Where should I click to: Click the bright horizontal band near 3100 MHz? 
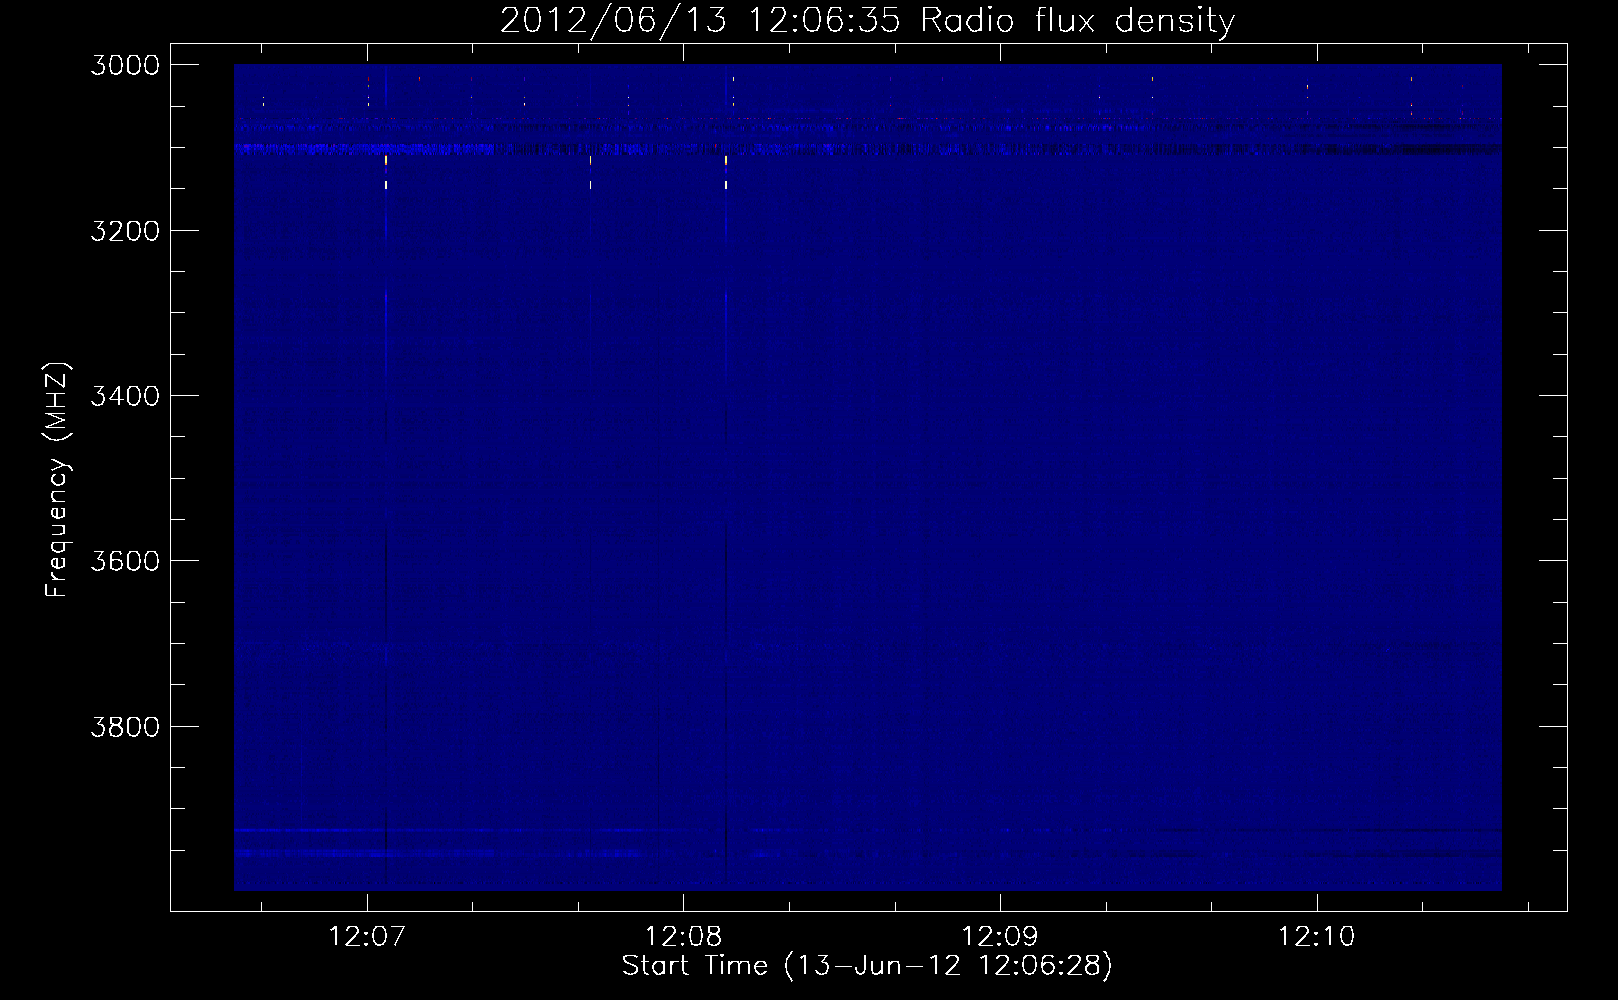[x=867, y=149]
